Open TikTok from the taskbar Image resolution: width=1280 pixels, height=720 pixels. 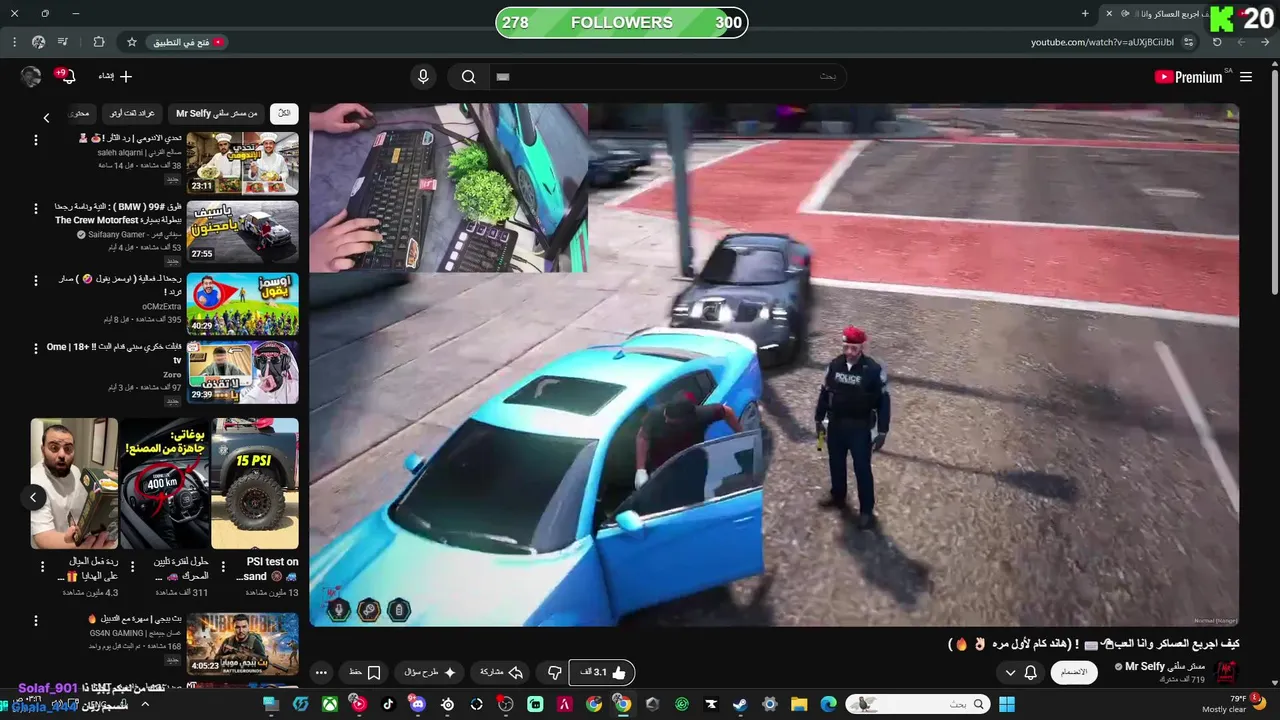pos(388,704)
